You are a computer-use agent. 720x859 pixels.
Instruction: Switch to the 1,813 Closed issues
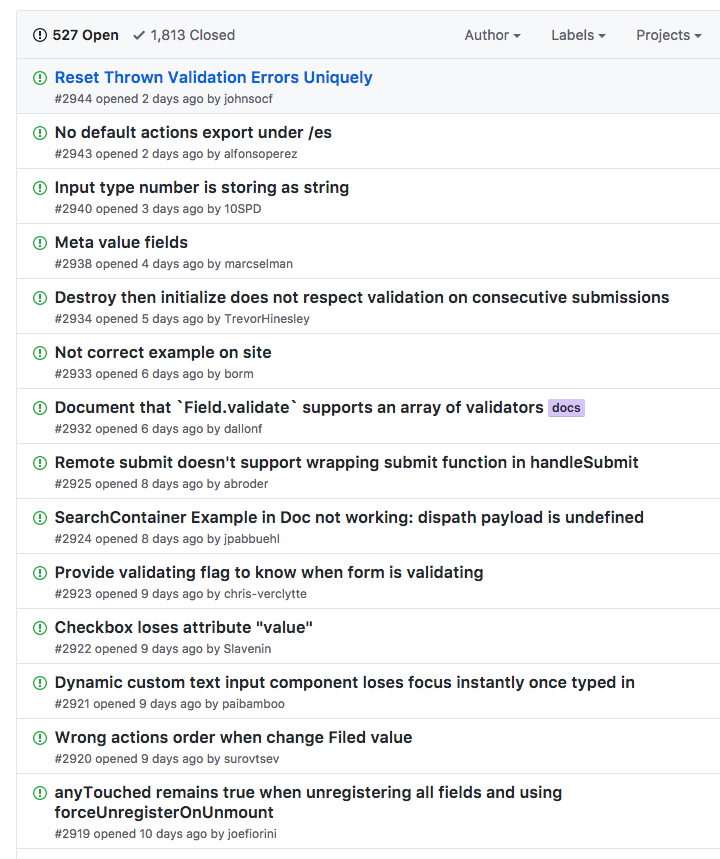point(184,35)
